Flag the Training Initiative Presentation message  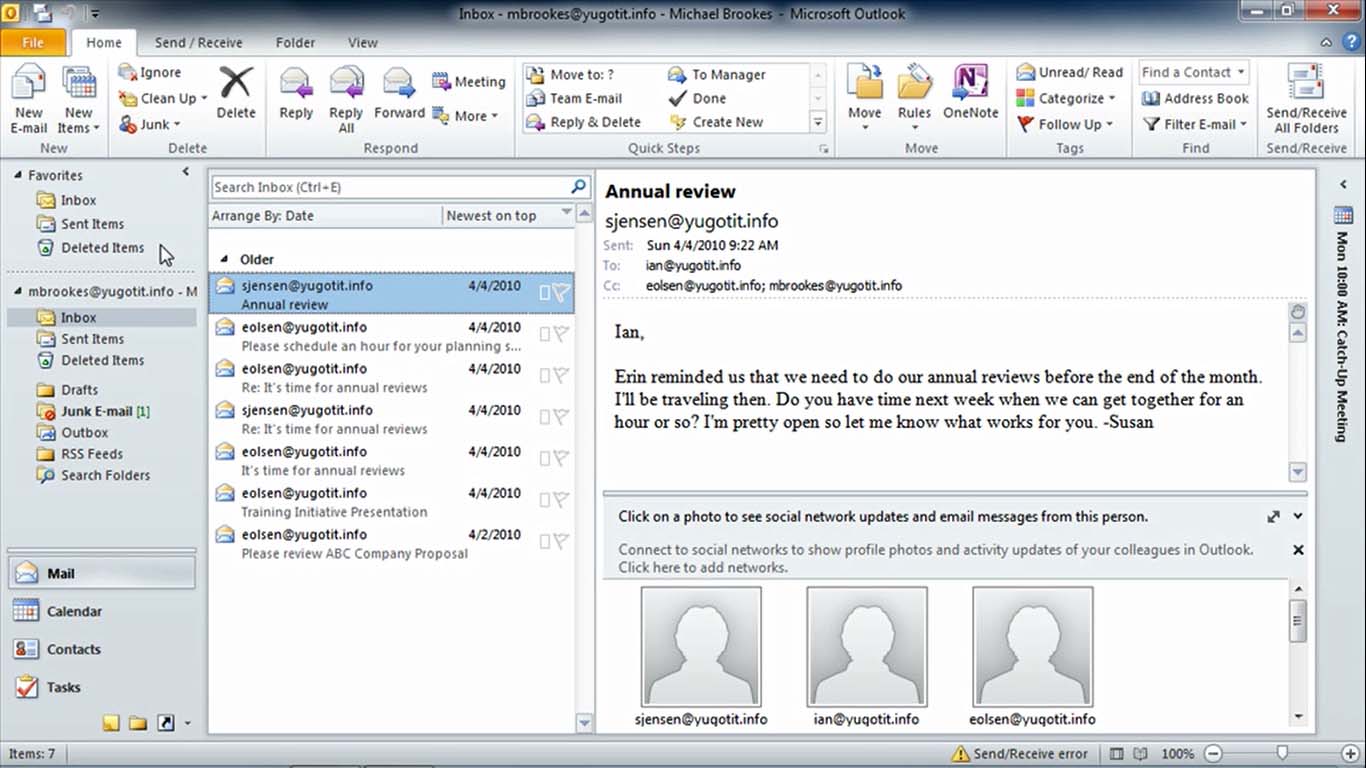561,500
